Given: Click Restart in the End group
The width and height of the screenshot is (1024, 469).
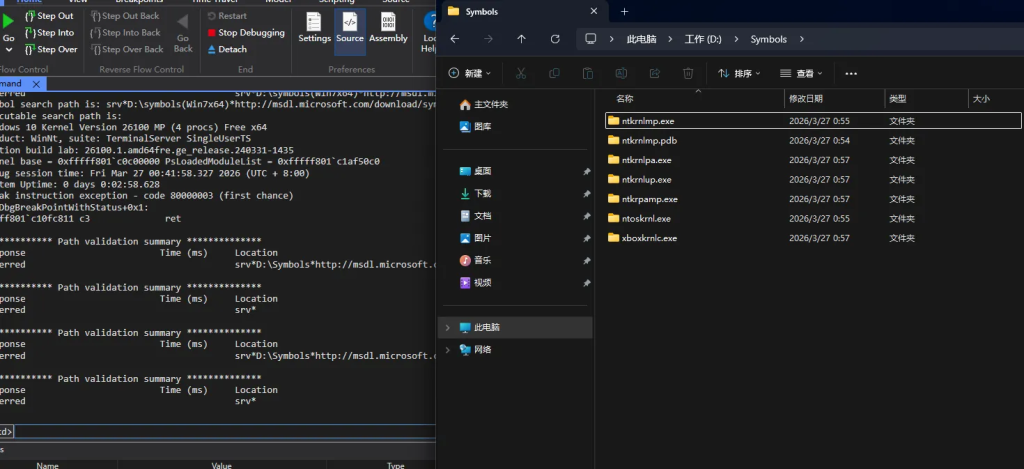Looking at the screenshot, I should pyautogui.click(x=227, y=16).
